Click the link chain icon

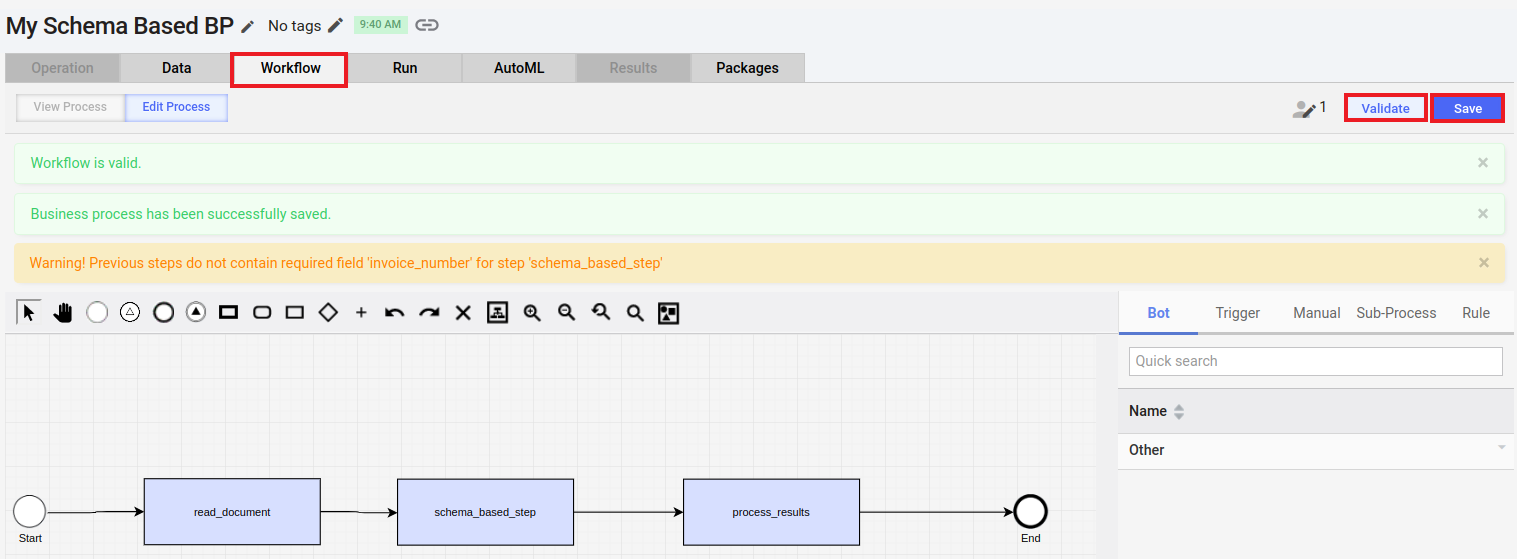click(x=427, y=25)
